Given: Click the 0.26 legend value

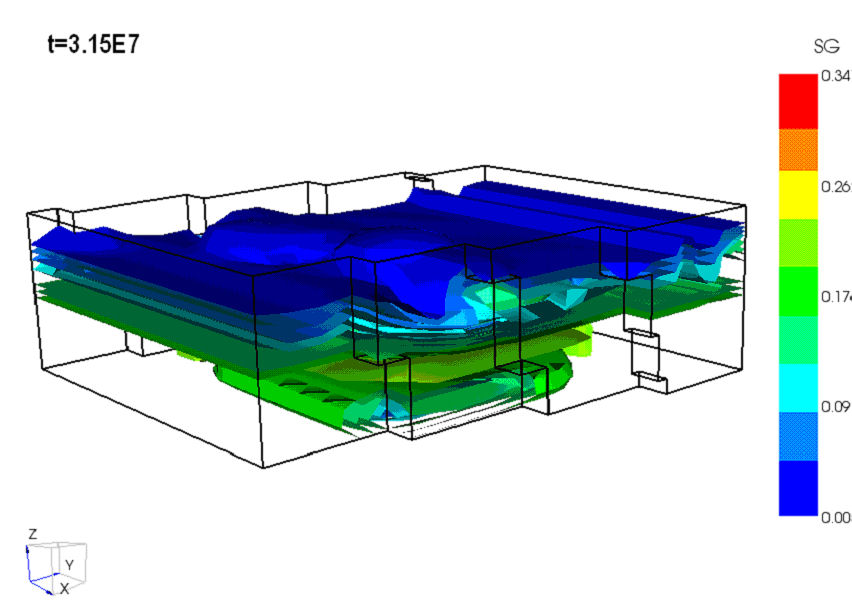Looking at the screenshot, I should click(835, 187).
